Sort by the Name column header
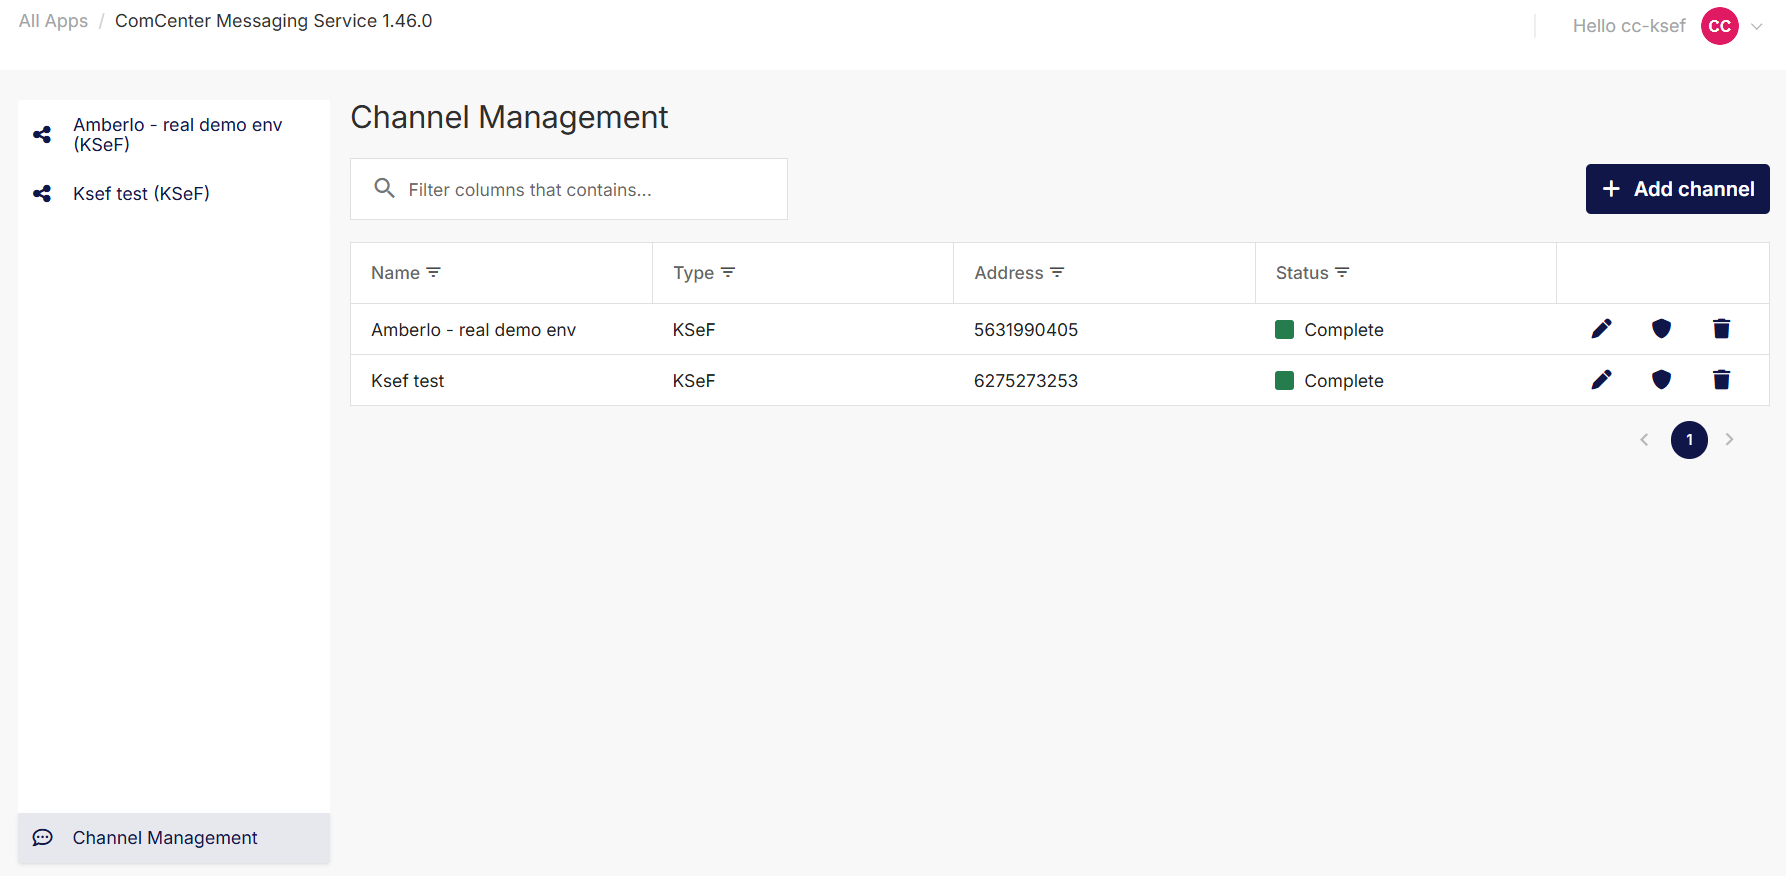Screen dimensions: 1786x876 tap(395, 273)
